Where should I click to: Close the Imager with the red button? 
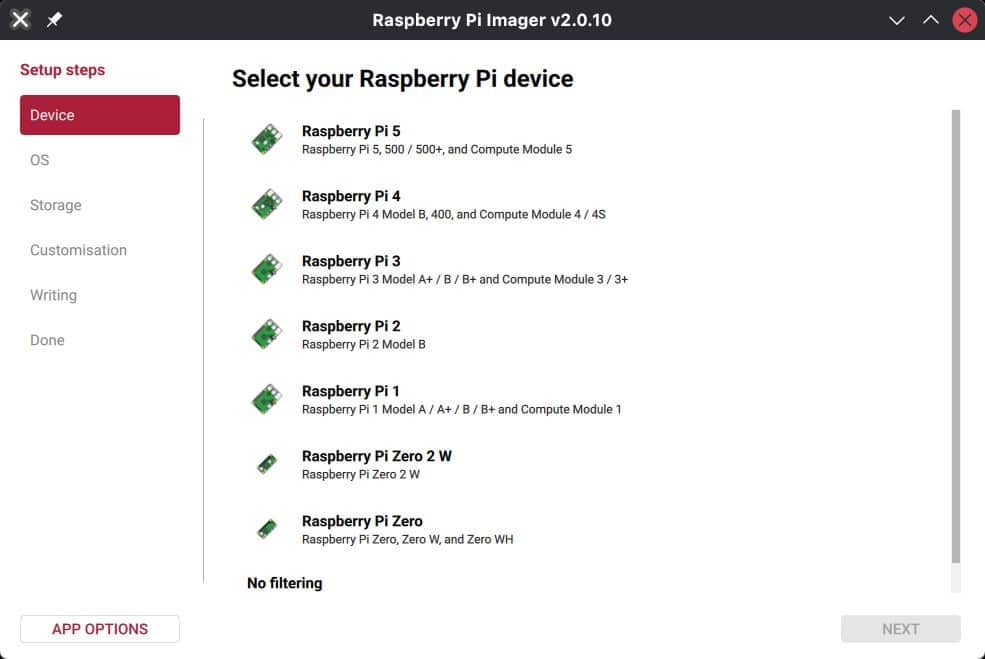965,20
